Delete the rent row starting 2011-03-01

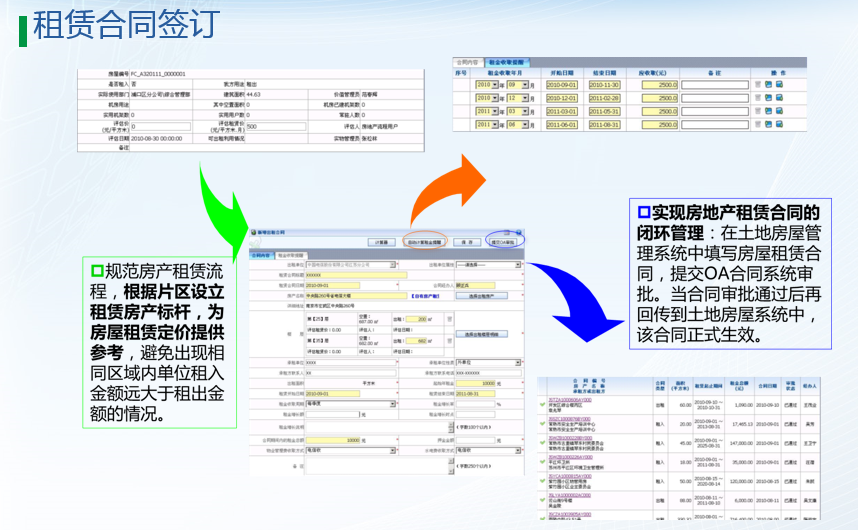[x=758, y=111]
